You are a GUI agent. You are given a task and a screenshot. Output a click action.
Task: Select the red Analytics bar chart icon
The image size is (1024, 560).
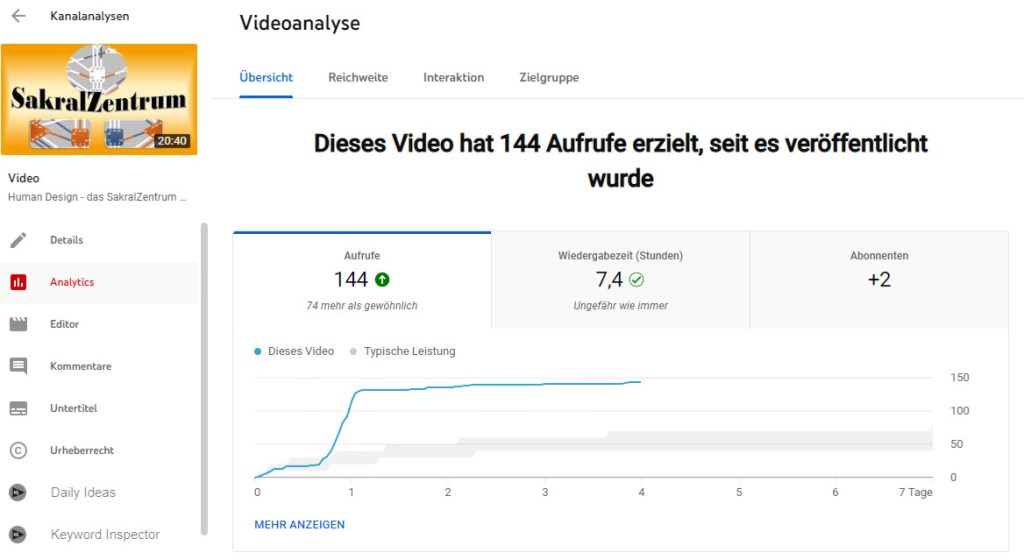[x=18, y=282]
